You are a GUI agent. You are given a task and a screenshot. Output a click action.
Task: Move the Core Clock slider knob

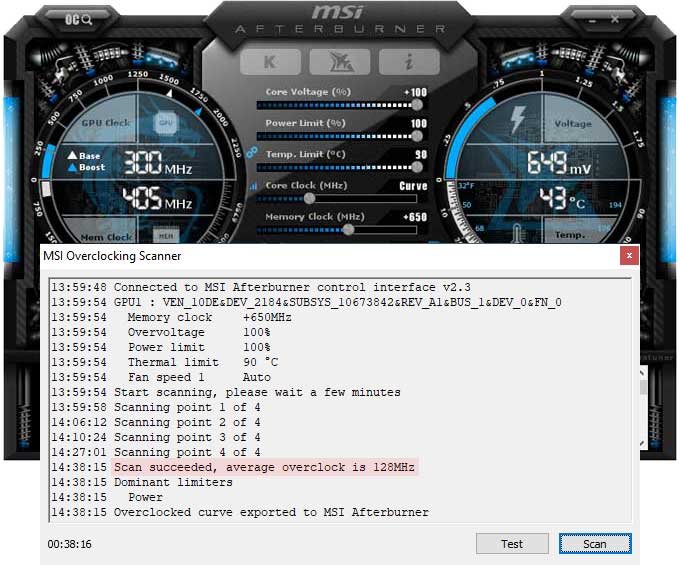(x=309, y=198)
